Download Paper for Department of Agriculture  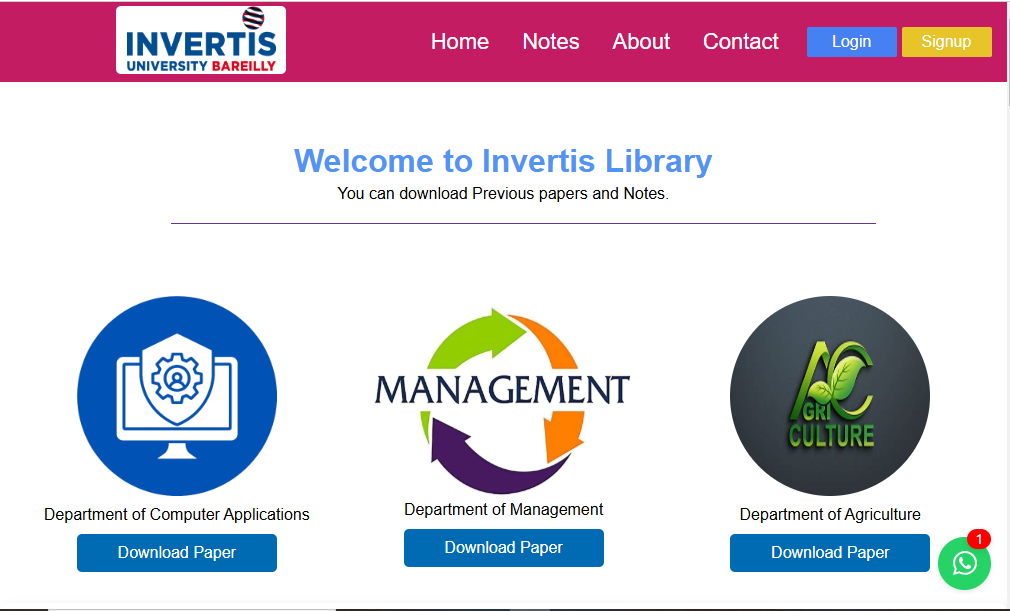(830, 553)
